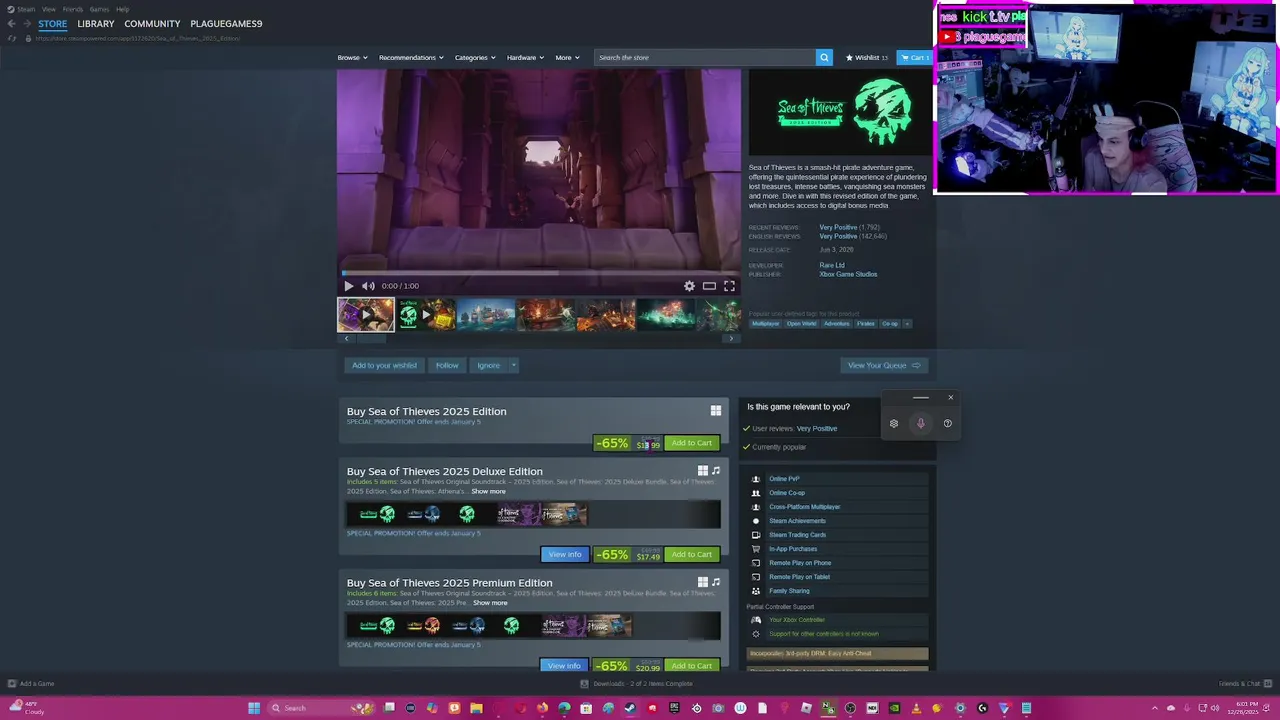Viewport: 1280px width, 720px height.
Task: Click the store search magnifier button
Action: [x=824, y=58]
